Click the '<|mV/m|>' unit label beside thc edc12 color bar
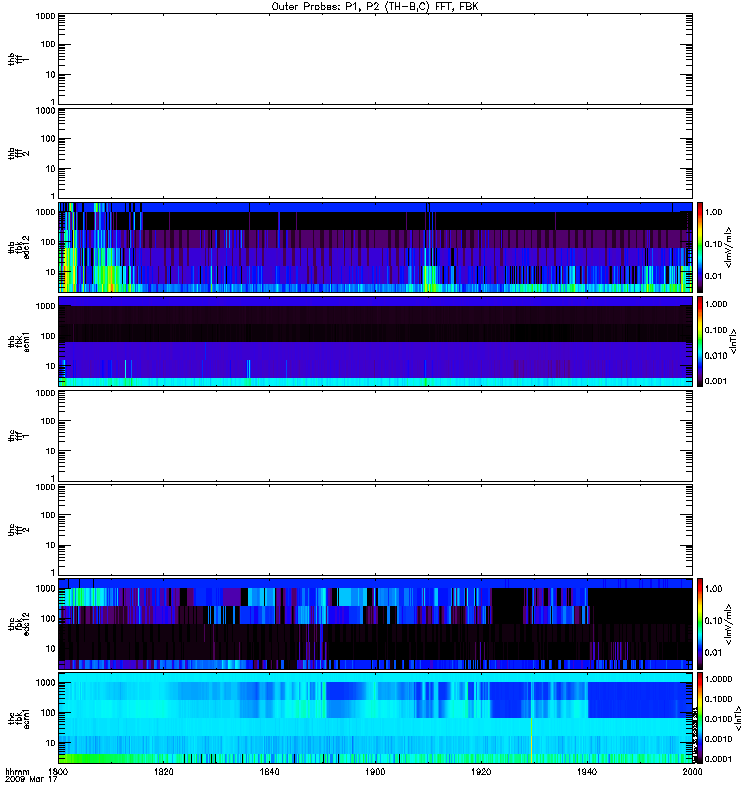750x800 pixels. click(729, 624)
